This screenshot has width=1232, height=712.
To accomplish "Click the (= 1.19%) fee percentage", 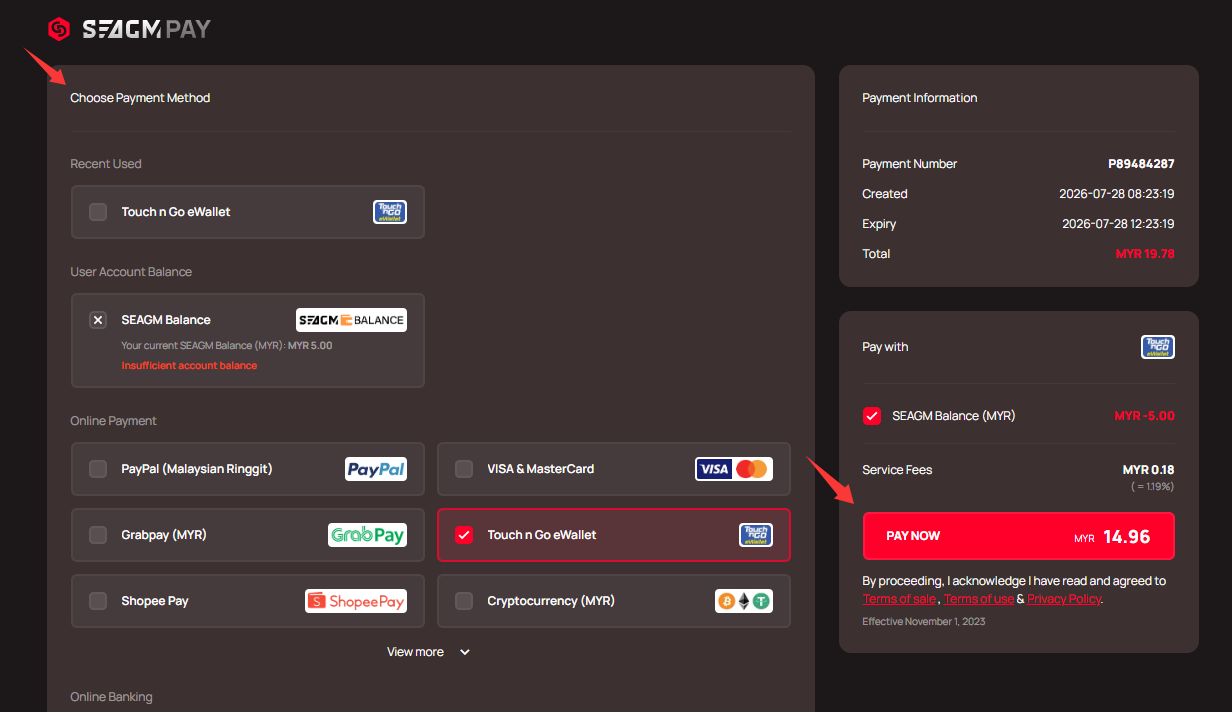I will coord(1152,487).
